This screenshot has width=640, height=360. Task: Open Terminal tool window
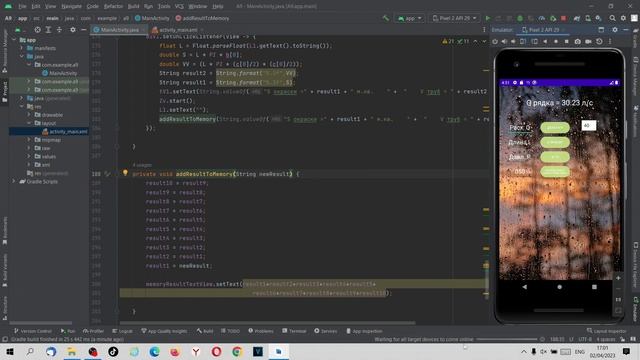tap(294, 331)
